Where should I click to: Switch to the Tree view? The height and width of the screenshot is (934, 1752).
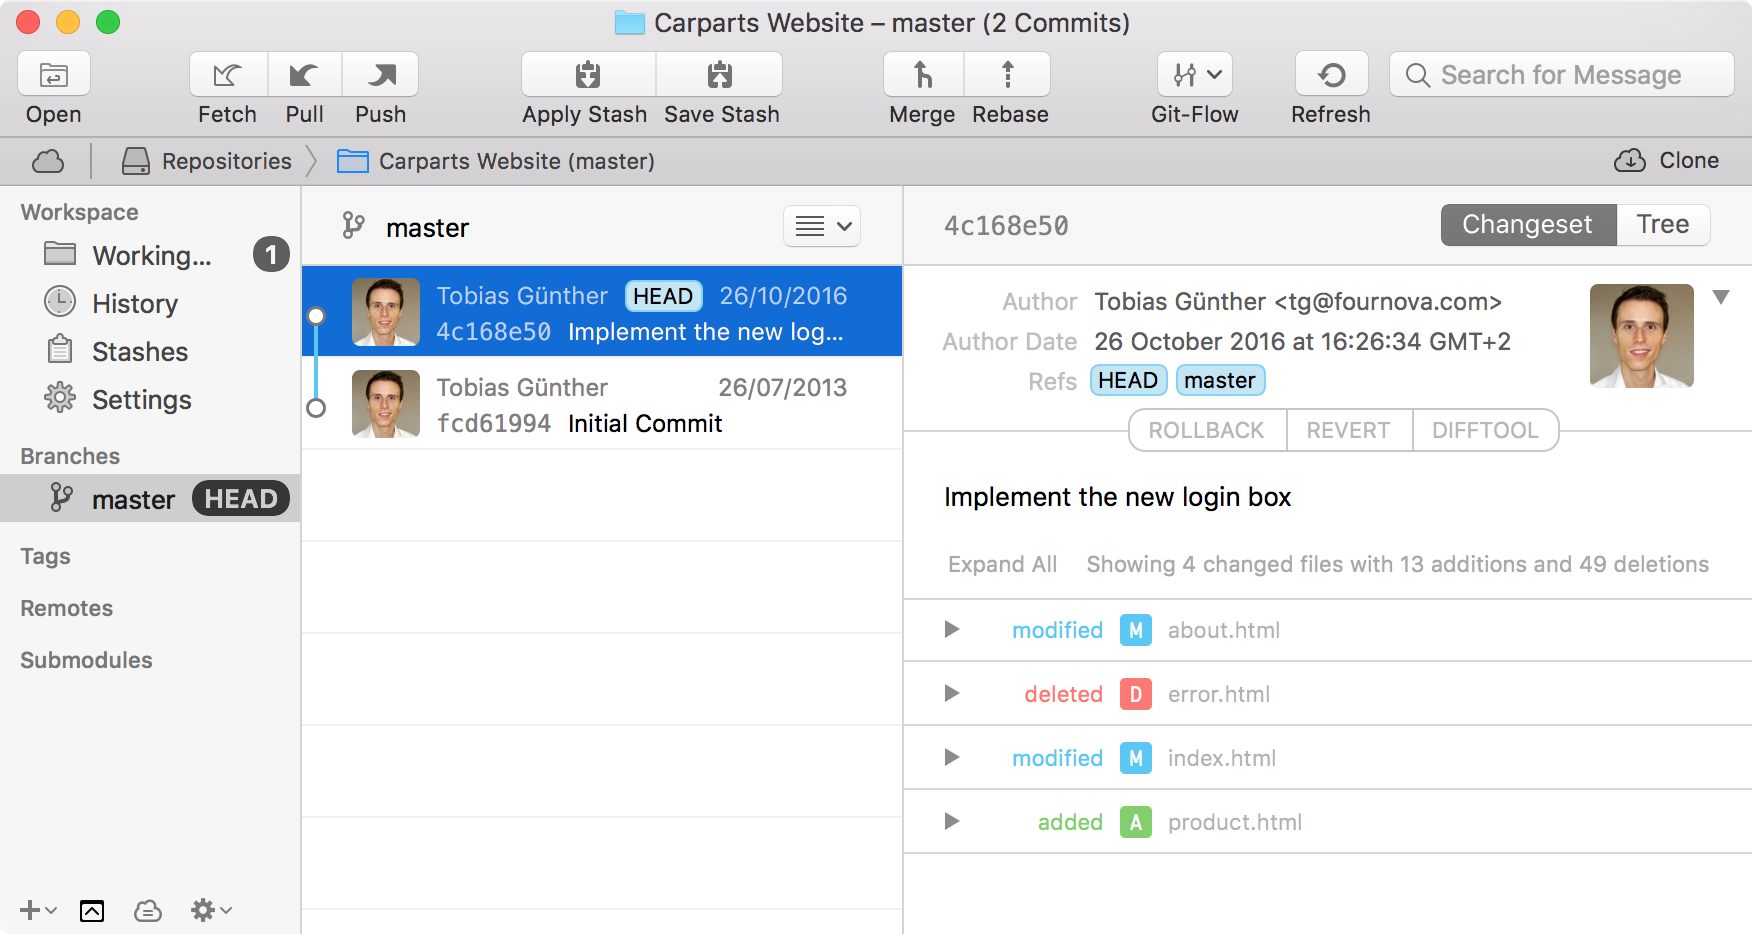point(1662,225)
